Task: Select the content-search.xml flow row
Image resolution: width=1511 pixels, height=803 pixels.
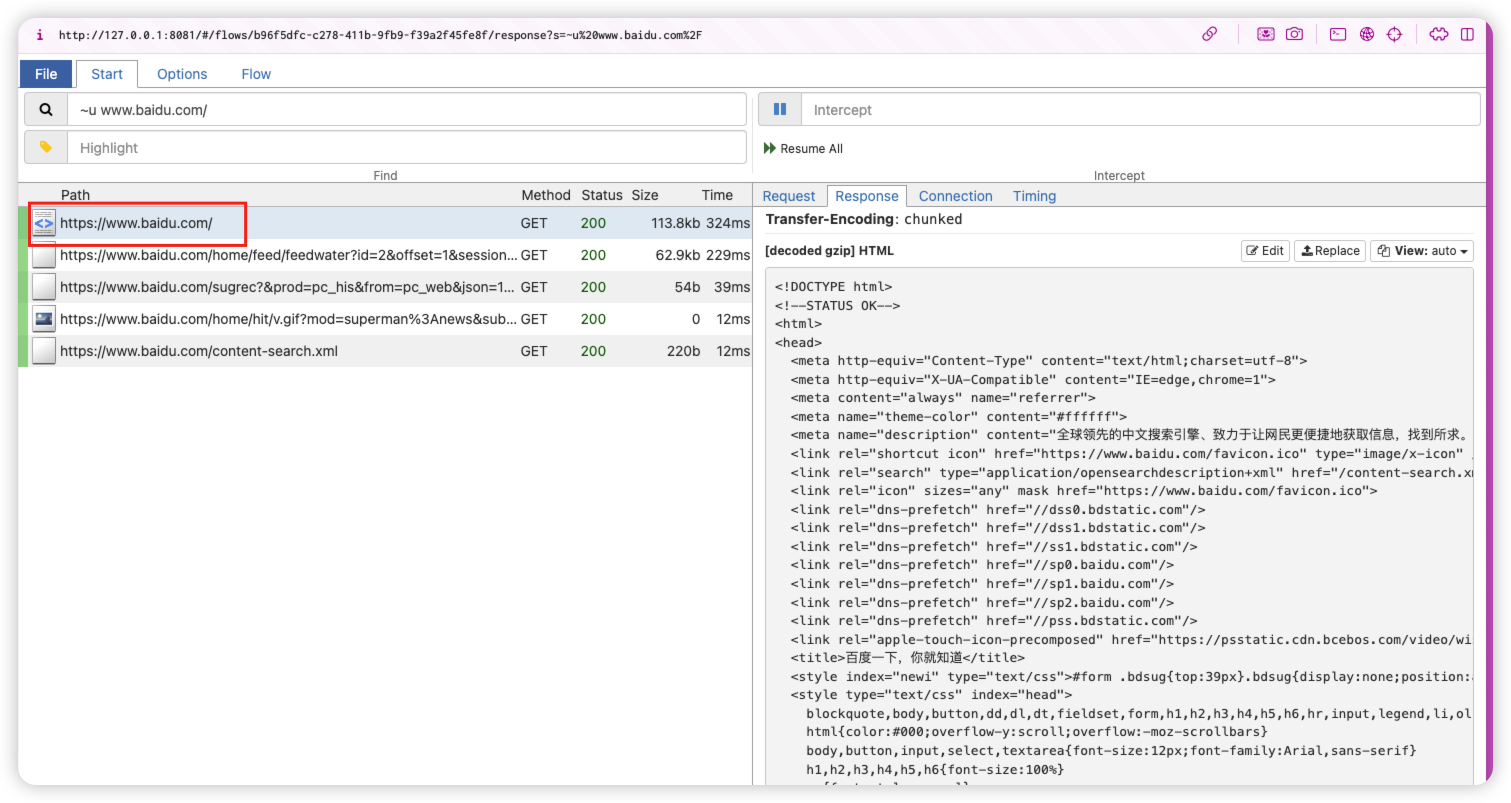Action: [x=385, y=351]
